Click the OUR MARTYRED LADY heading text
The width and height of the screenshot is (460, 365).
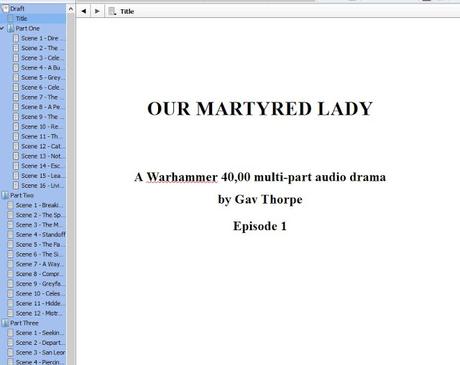click(x=260, y=109)
